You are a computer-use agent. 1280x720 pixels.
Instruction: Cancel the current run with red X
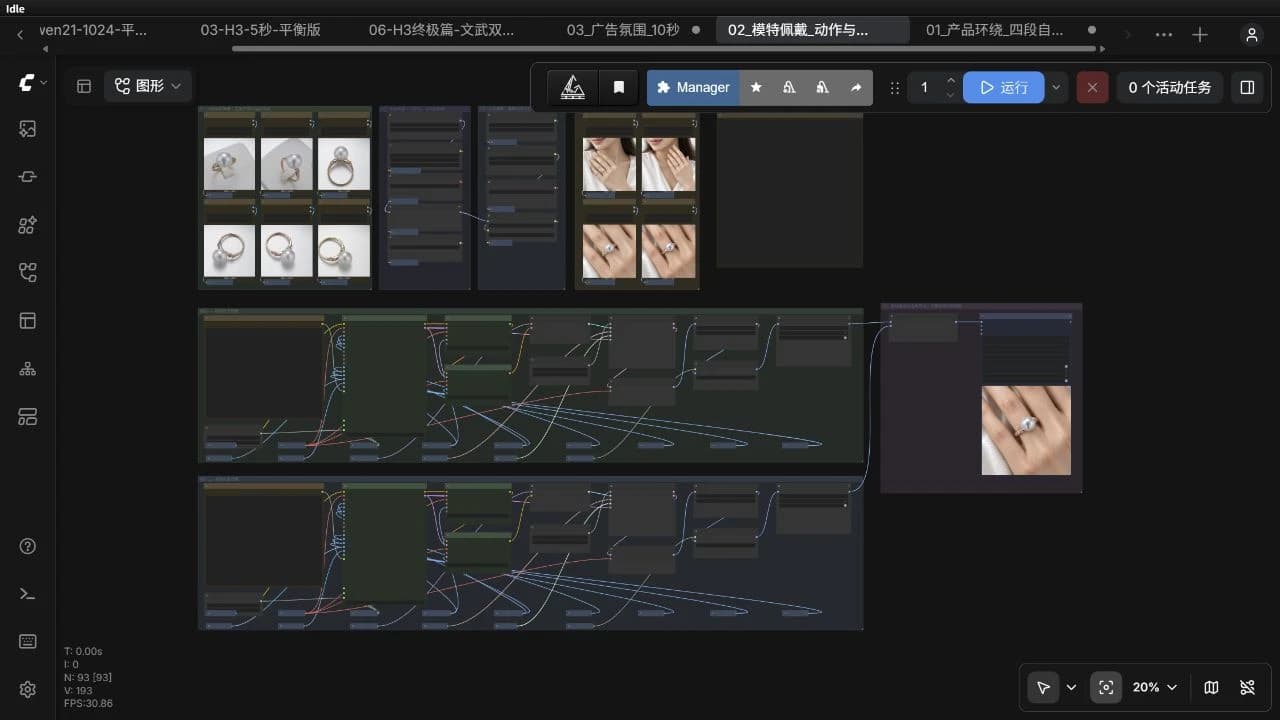(1092, 87)
